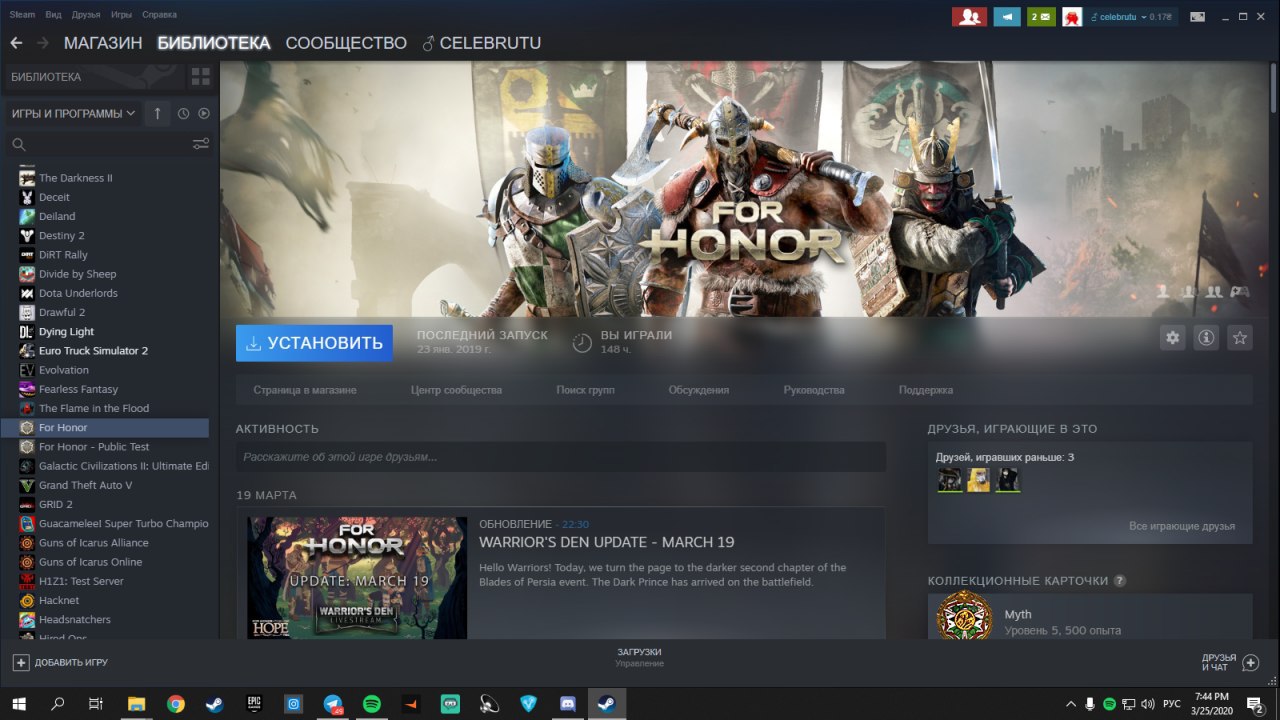Select Euro Truck Simulator 2
This screenshot has height=720, width=1280.
click(93, 351)
